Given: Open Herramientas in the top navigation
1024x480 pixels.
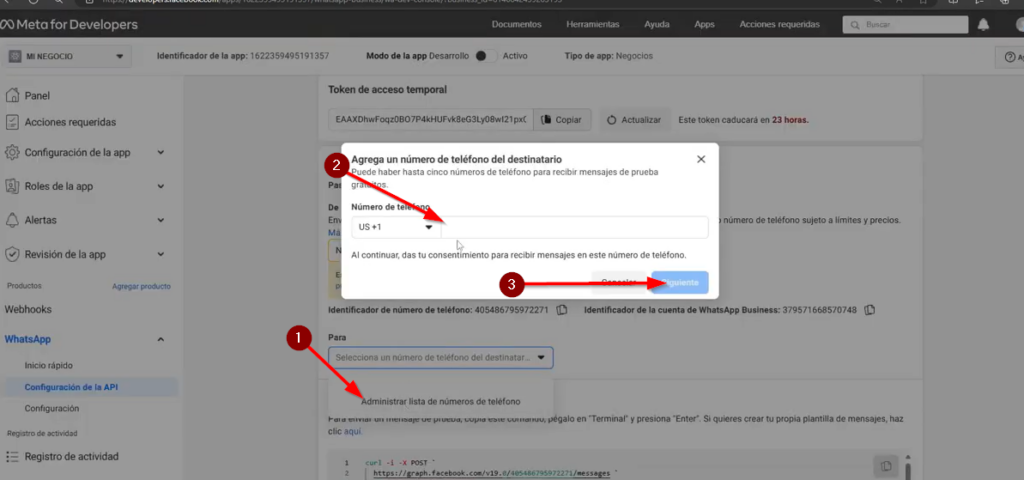Looking at the screenshot, I should [592, 25].
